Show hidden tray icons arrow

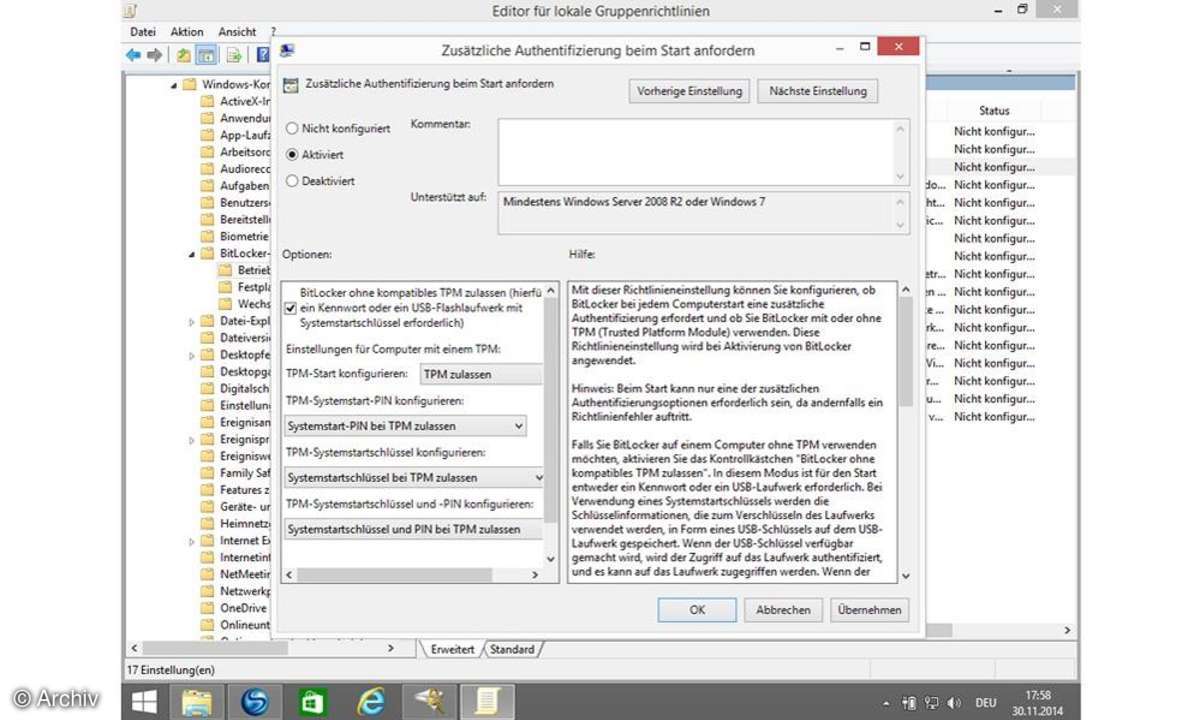tap(887, 702)
